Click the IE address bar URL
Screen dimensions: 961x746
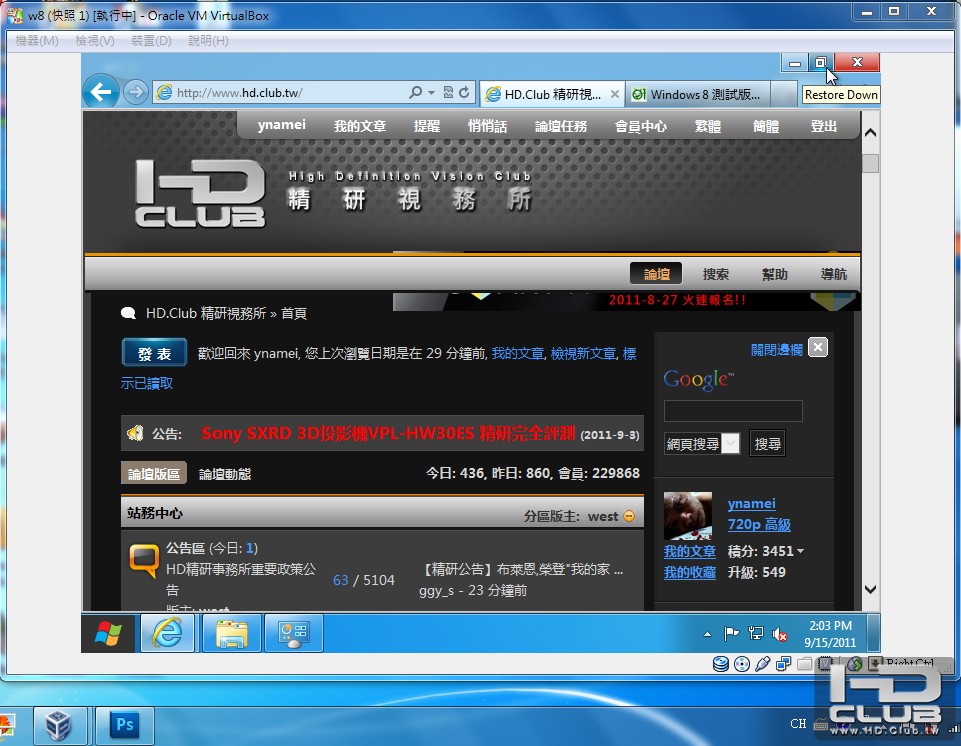[x=240, y=93]
